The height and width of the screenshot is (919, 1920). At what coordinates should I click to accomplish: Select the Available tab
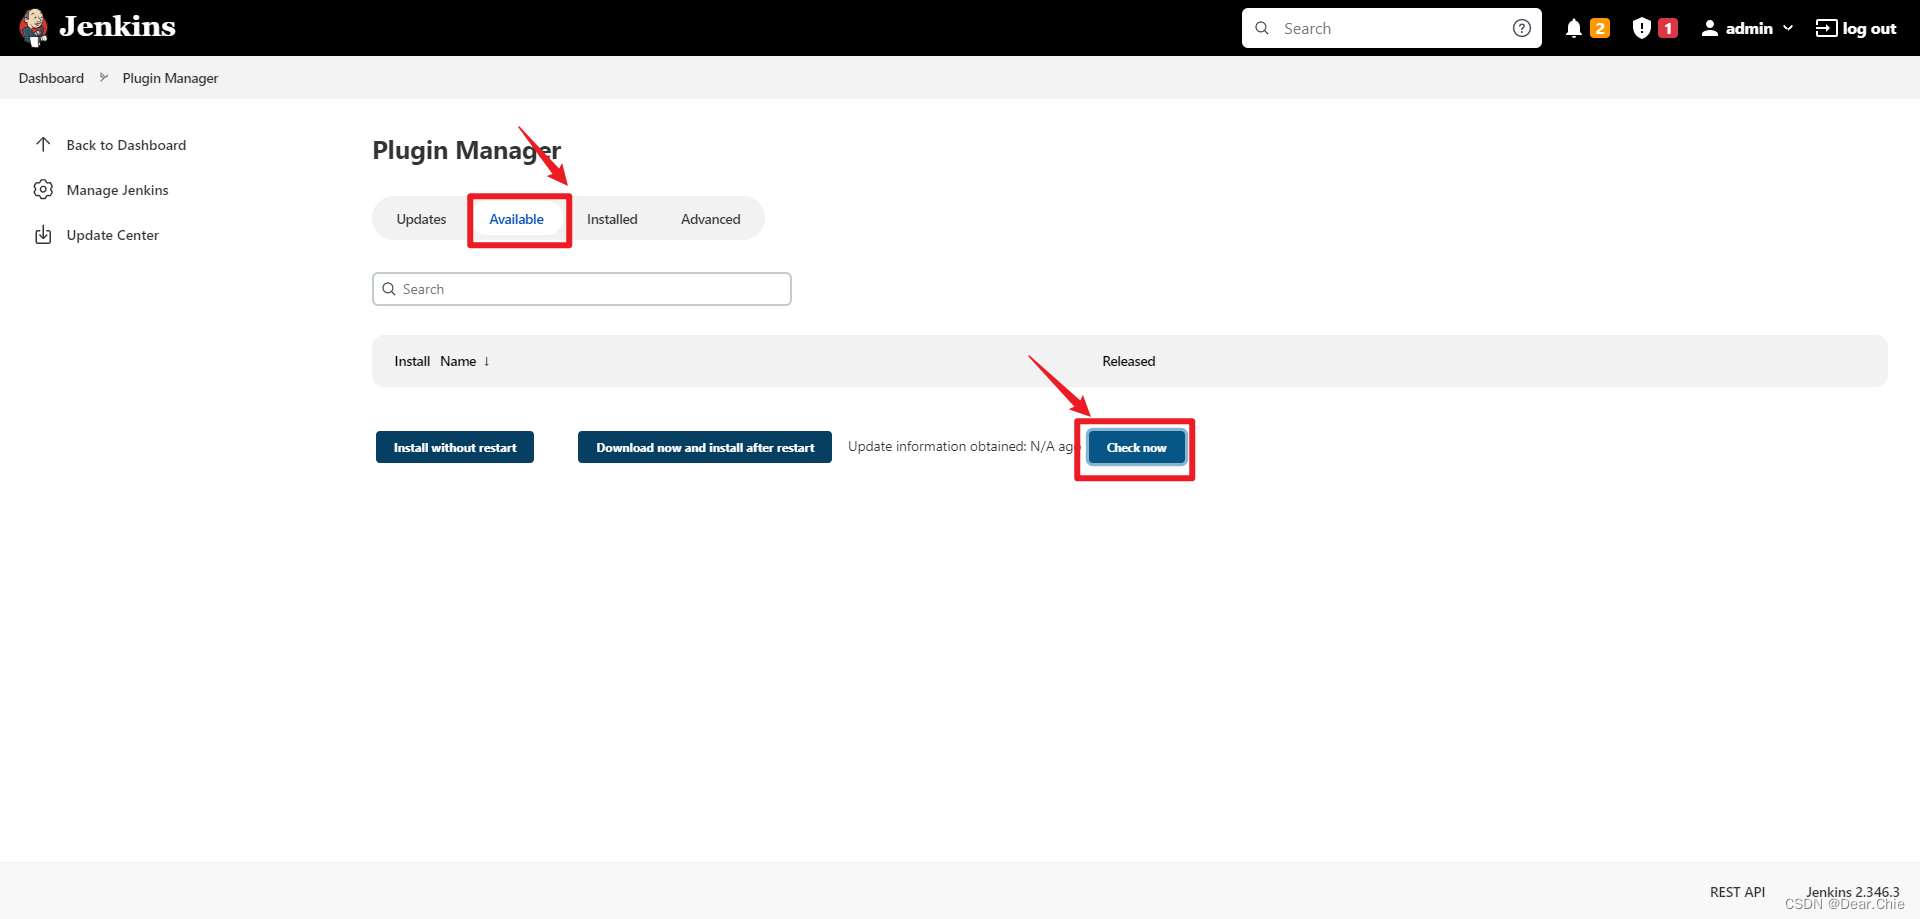pyautogui.click(x=517, y=219)
